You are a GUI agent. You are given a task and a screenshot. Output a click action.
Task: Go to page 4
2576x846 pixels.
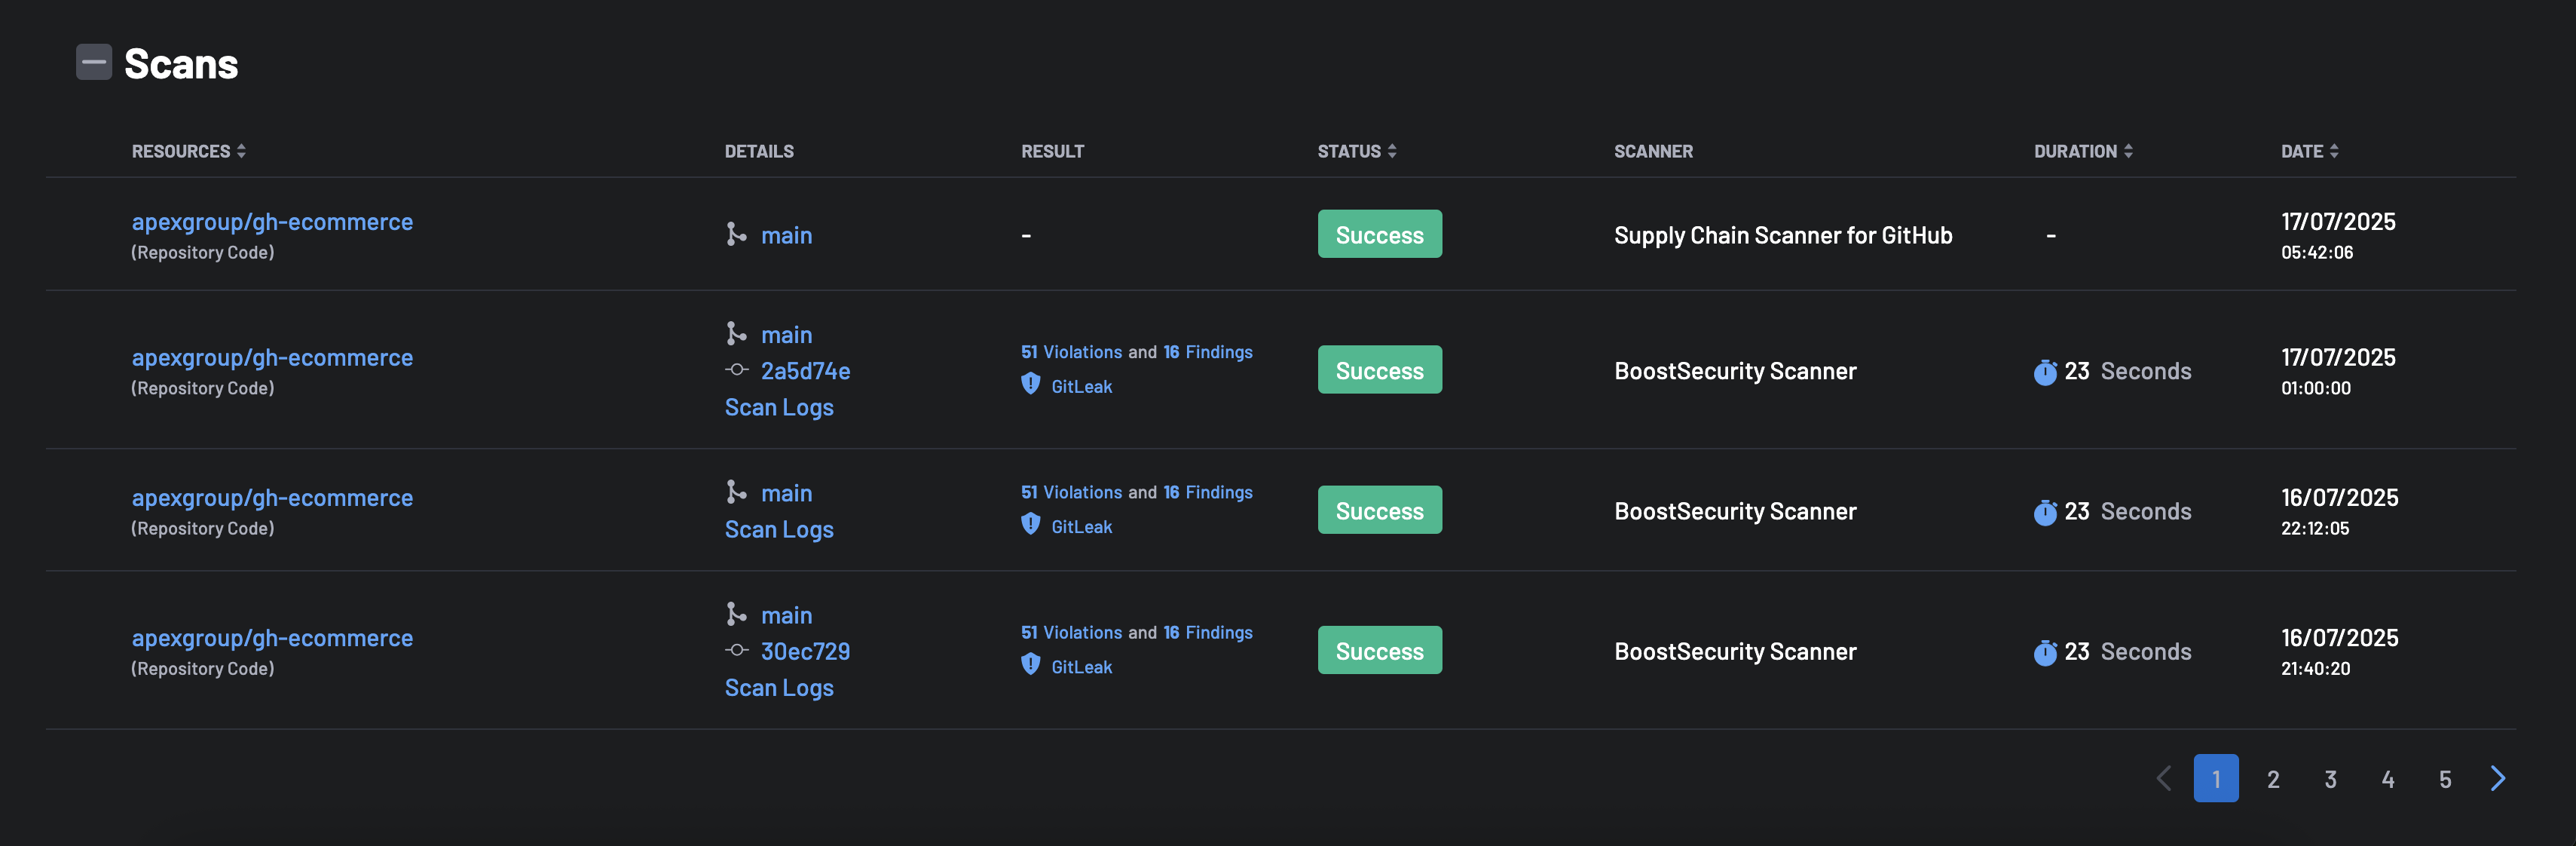coord(2387,779)
